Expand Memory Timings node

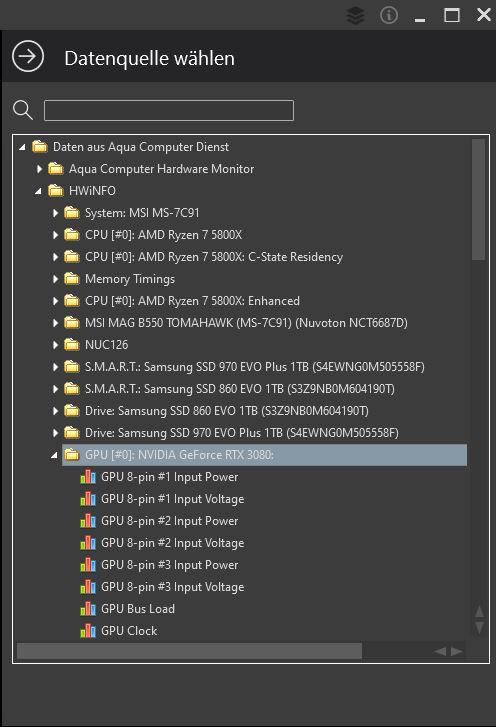pos(55,279)
